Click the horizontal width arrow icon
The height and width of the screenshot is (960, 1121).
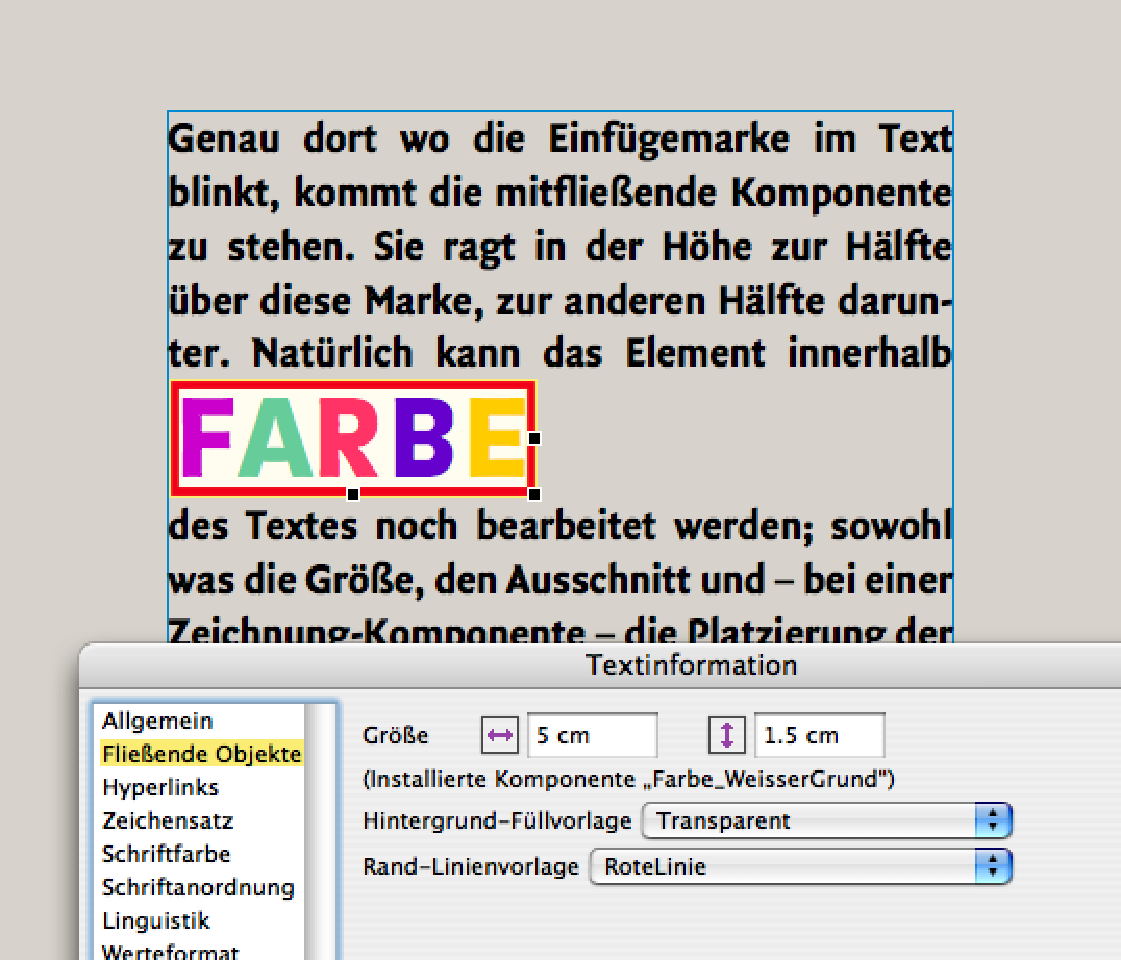499,735
